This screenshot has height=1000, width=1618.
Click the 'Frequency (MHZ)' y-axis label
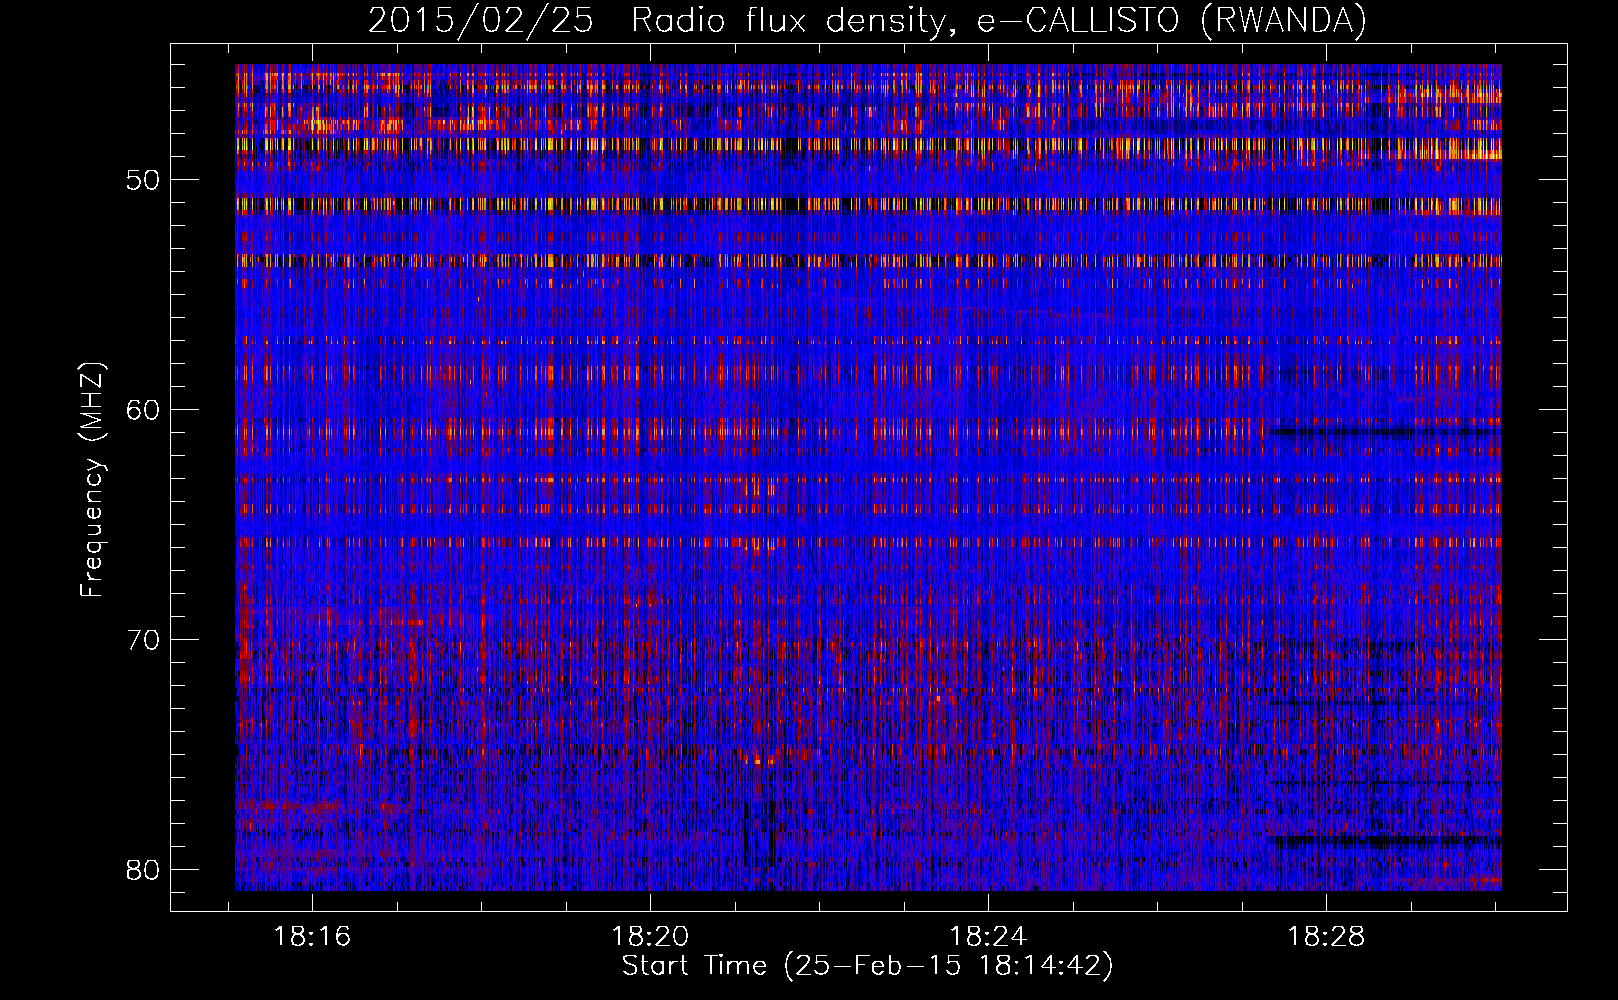pos(92,480)
